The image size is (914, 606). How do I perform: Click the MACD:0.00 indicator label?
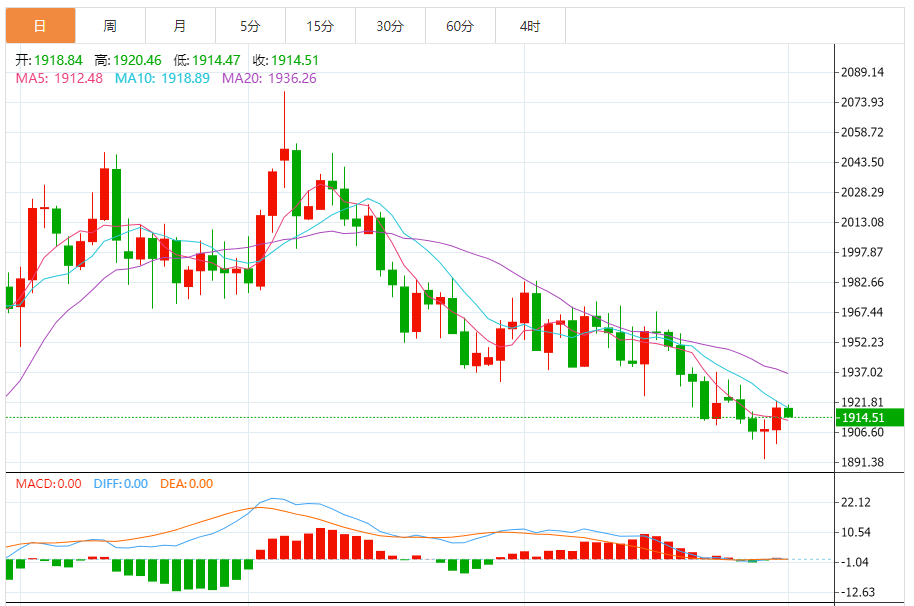tap(48, 484)
